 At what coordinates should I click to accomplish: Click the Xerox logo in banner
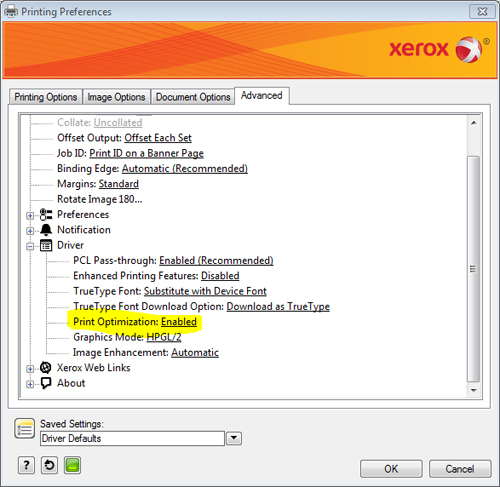[x=439, y=49]
